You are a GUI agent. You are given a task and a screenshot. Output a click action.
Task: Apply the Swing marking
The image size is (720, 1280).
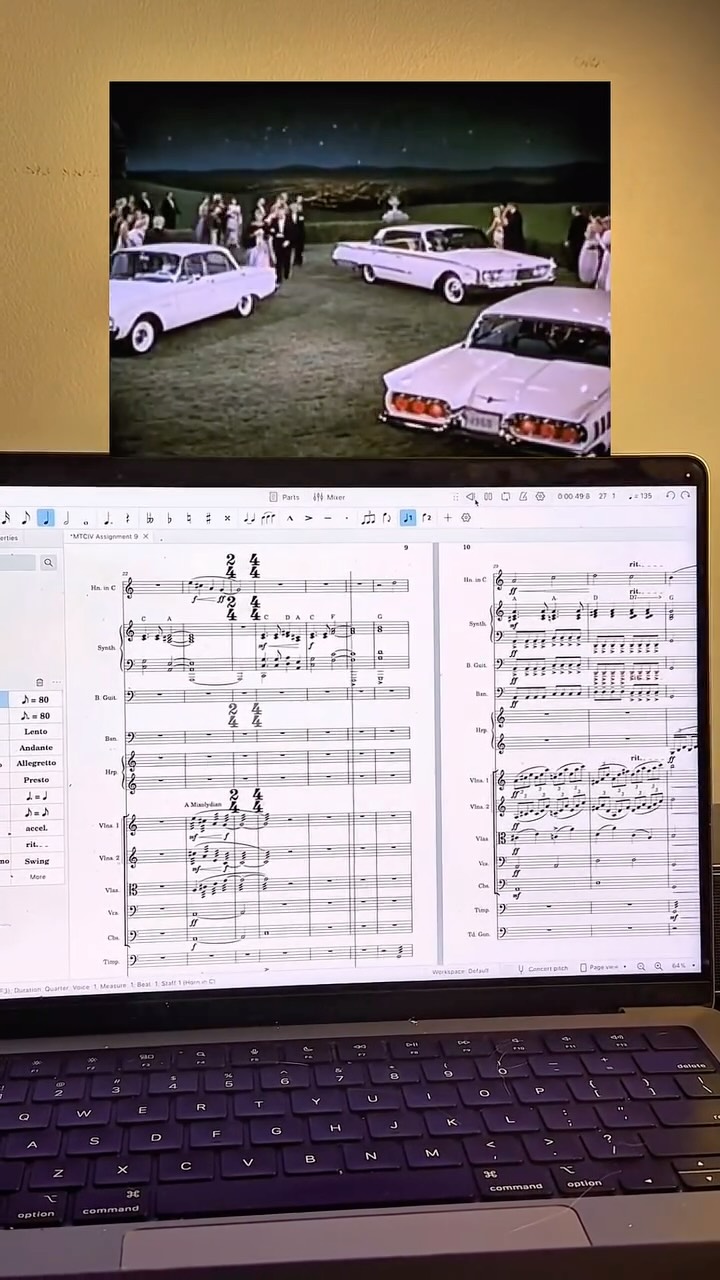(x=36, y=861)
